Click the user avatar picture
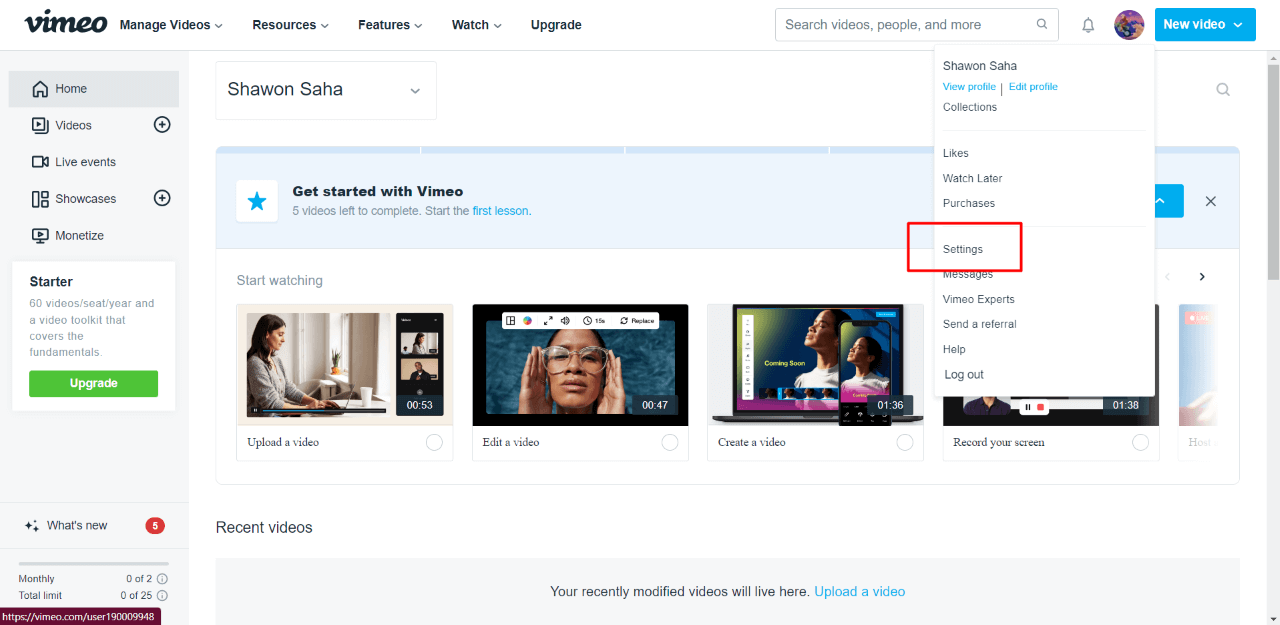Viewport: 1280px width, 625px height. pos(1129,25)
